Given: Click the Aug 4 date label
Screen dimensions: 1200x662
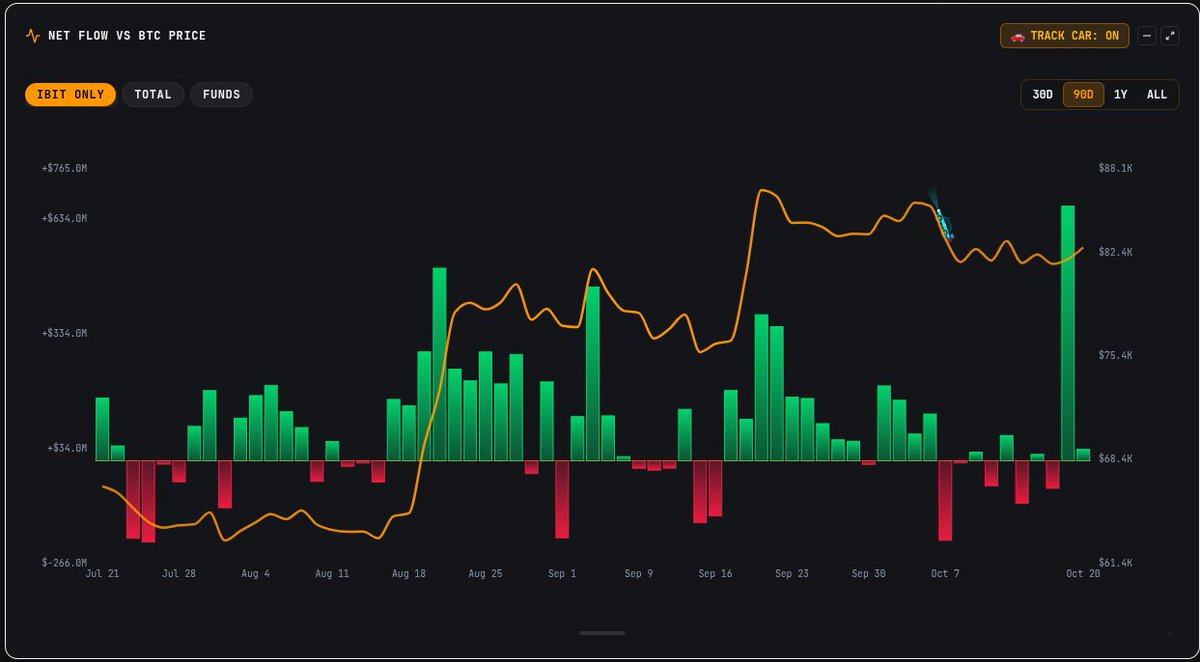Looking at the screenshot, I should [x=255, y=574].
